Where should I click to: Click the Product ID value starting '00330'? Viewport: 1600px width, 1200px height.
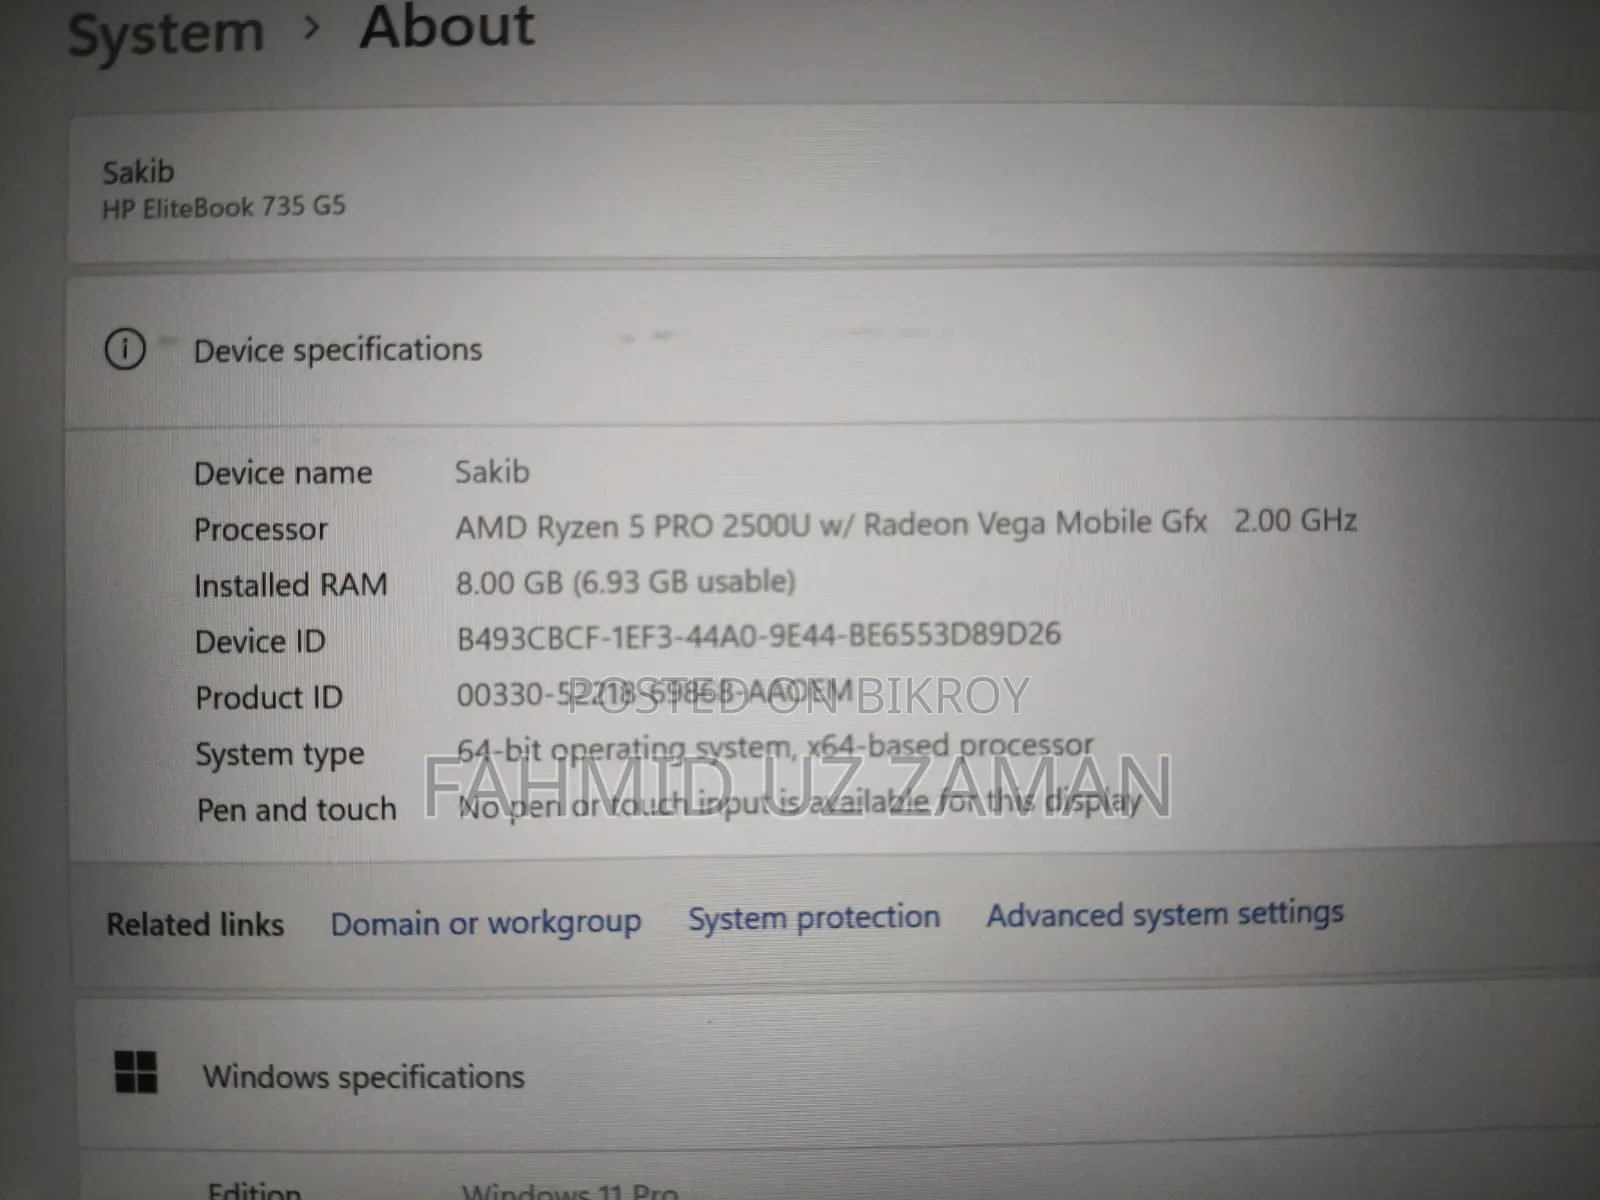655,693
